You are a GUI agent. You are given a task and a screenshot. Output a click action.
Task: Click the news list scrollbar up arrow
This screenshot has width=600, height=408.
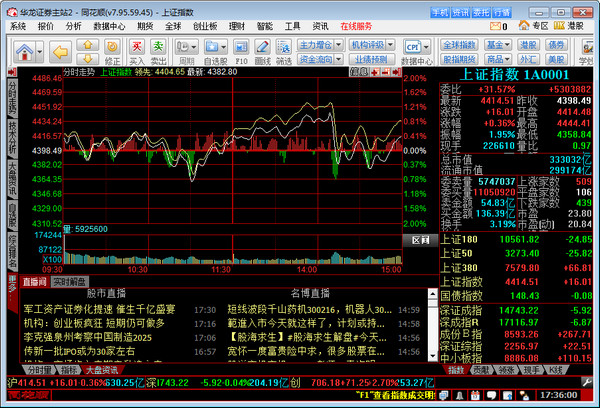(x=432, y=294)
